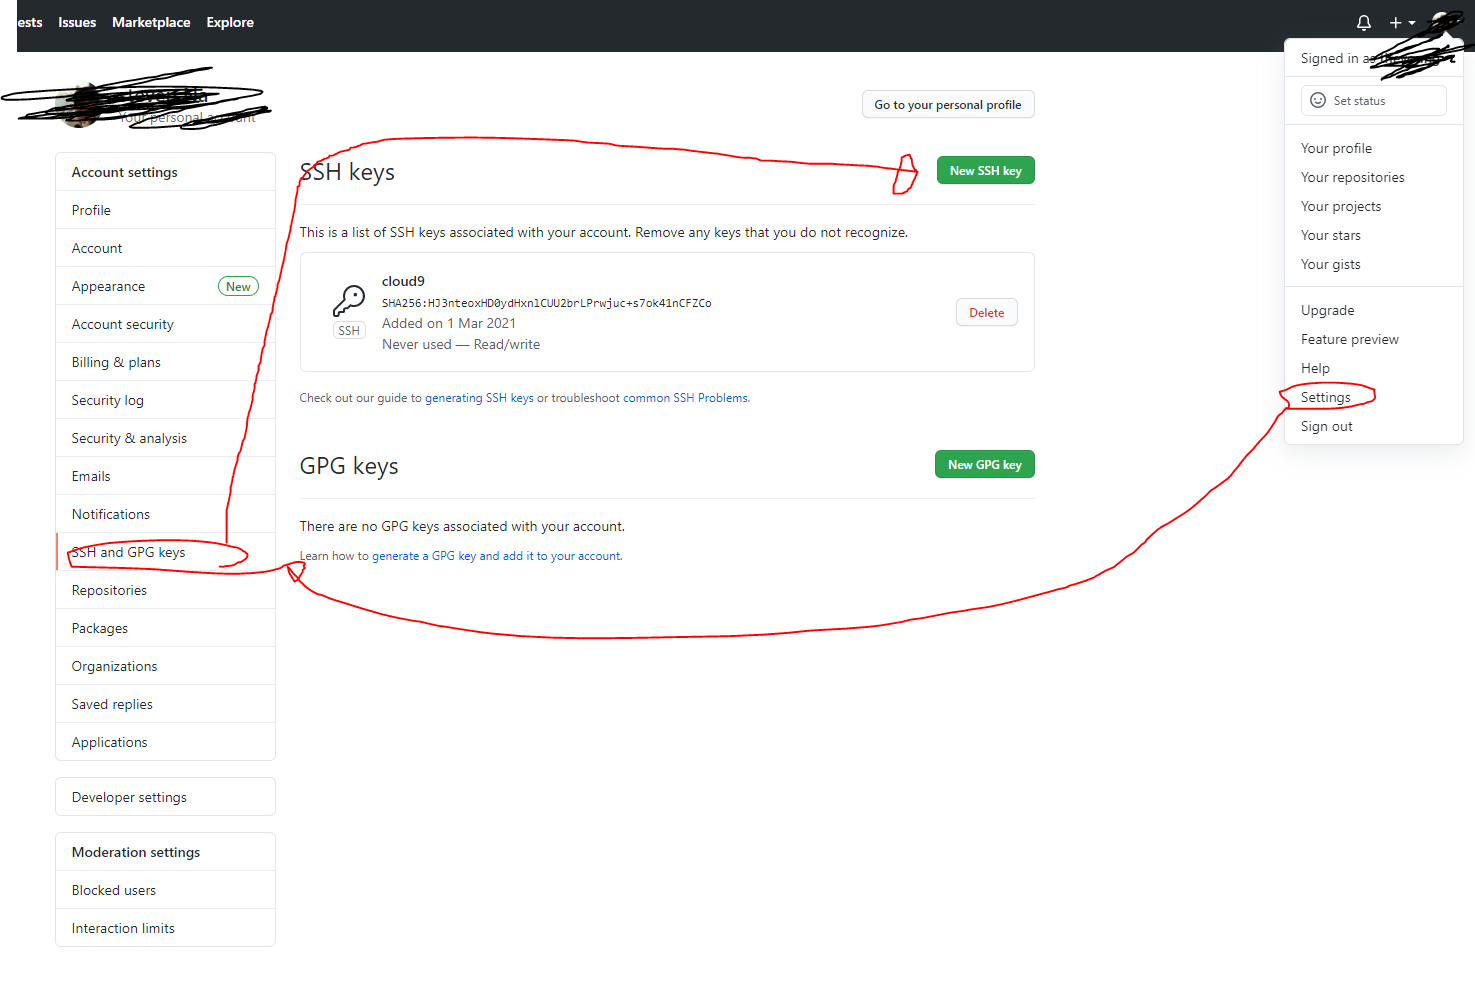Choose Feature preview from the user menu
Screen dimensions: 1475x991
pos(1373,339)
